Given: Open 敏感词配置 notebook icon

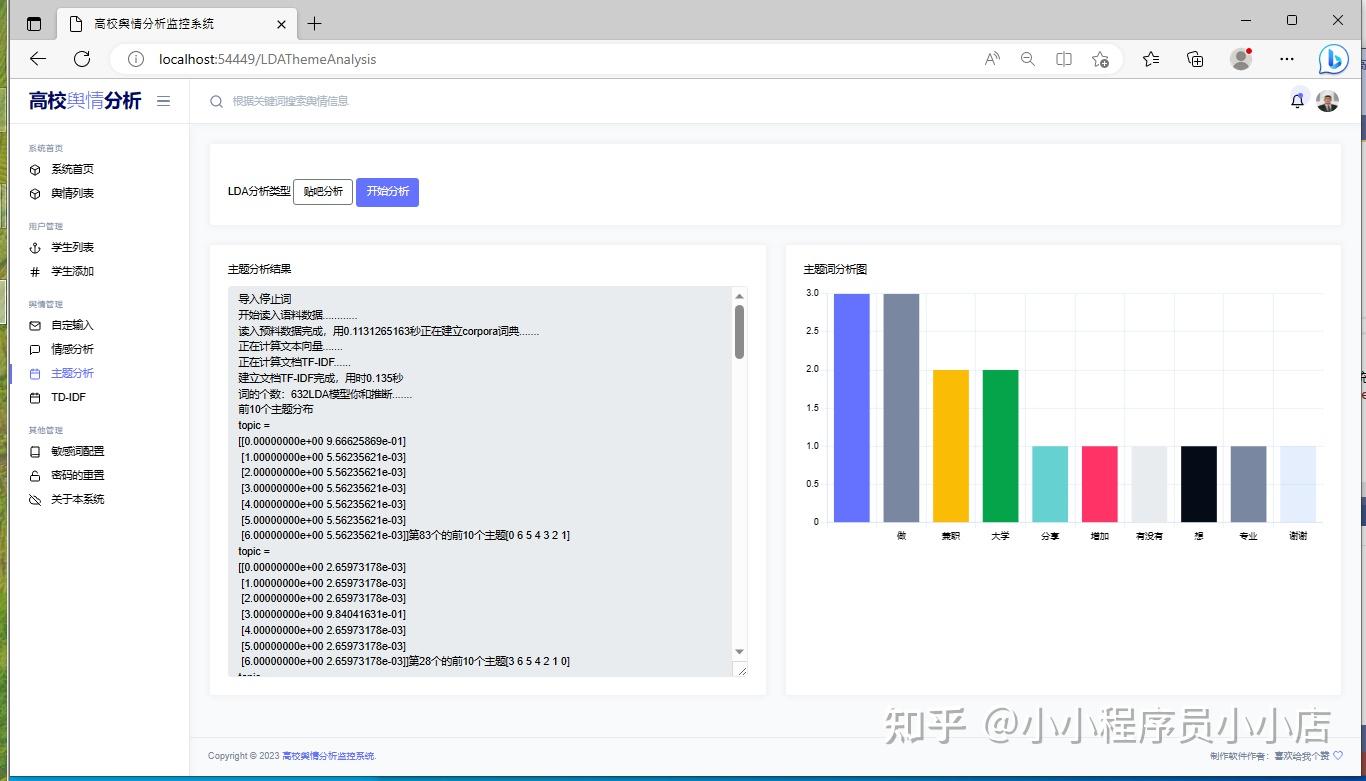Looking at the screenshot, I should click(x=35, y=451).
